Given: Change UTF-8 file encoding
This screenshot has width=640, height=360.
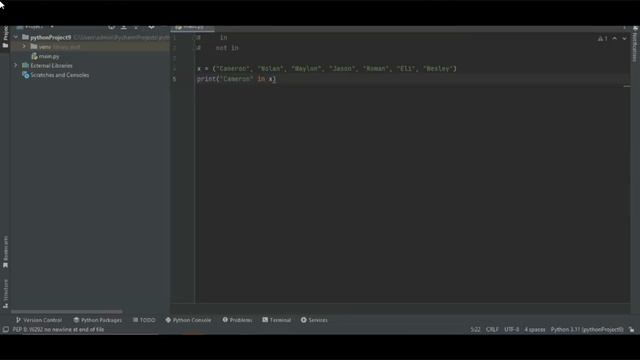Looking at the screenshot, I should click(x=511, y=329).
